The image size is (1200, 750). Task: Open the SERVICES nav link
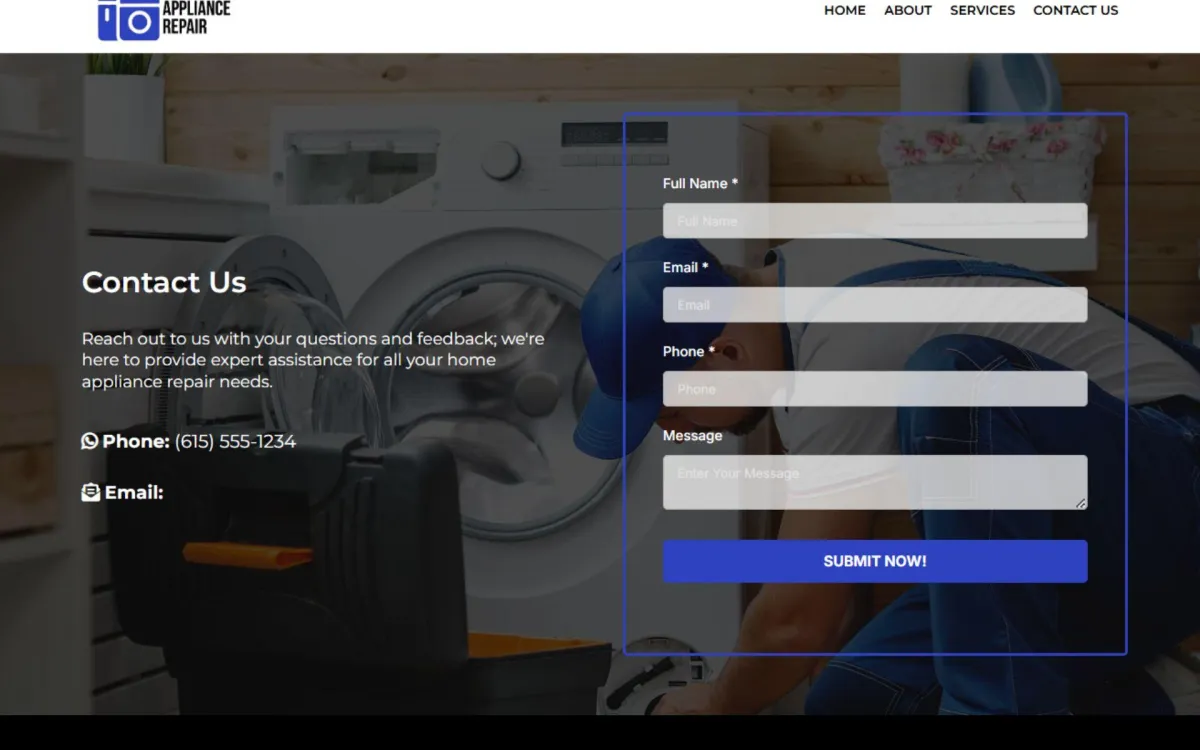[982, 10]
